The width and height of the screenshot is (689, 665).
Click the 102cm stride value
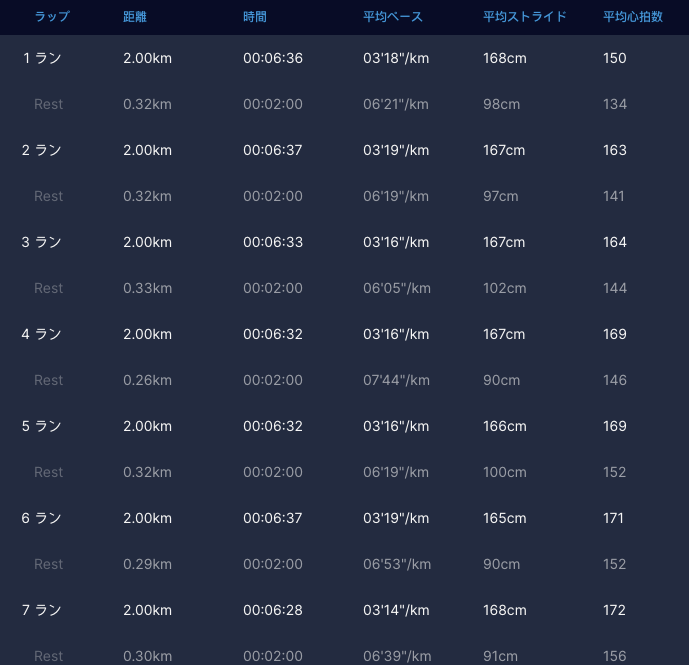tap(504, 288)
